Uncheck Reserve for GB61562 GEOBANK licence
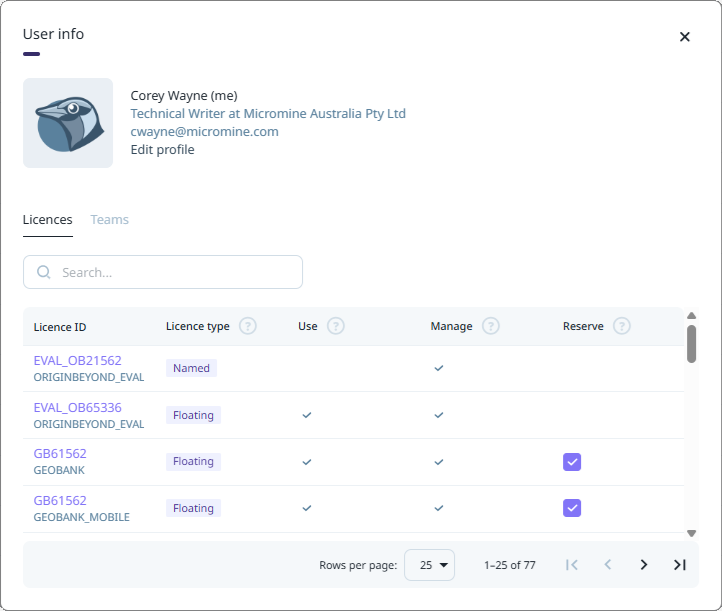The image size is (722, 611). (x=572, y=462)
